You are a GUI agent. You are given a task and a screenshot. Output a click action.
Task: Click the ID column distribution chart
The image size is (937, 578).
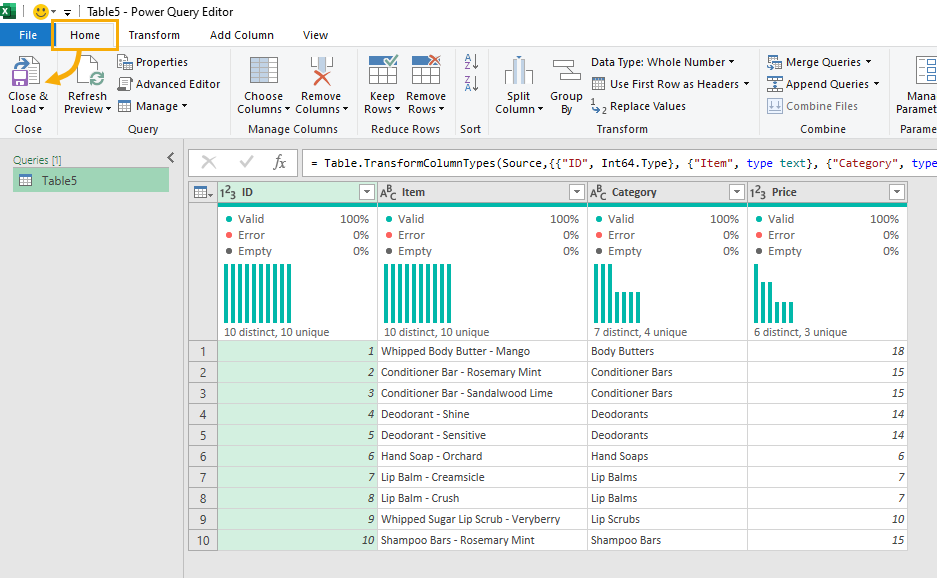click(258, 293)
